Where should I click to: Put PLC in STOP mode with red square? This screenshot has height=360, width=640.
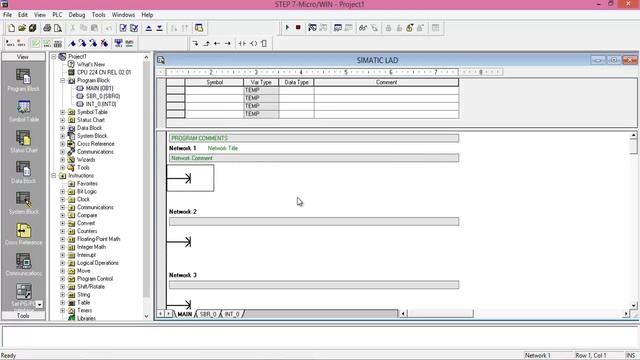coord(298,27)
